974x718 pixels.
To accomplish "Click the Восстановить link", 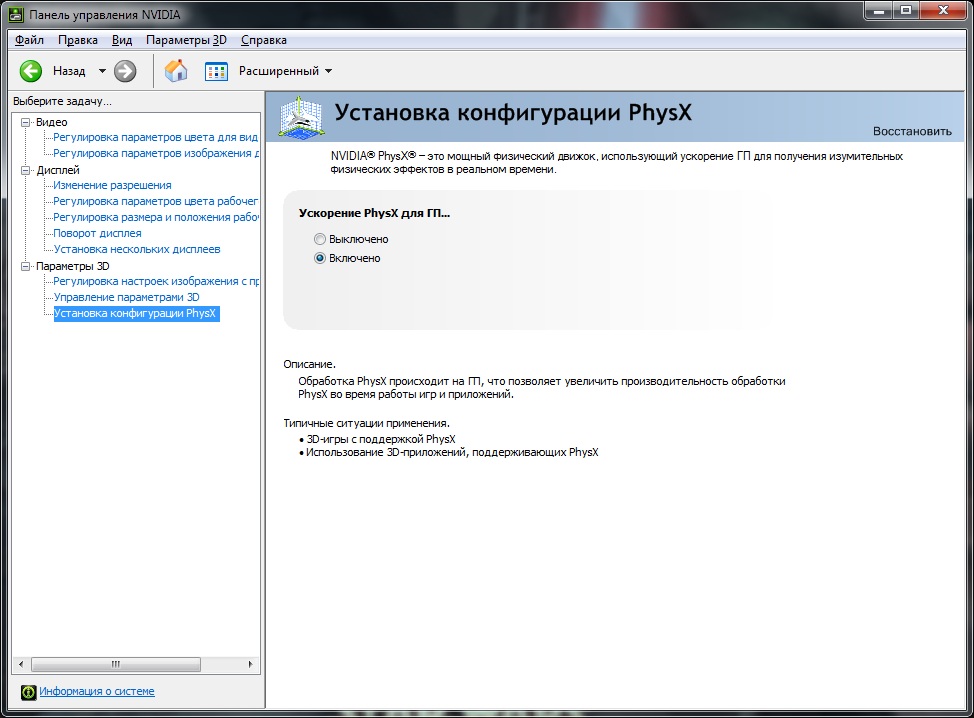I will [912, 131].
